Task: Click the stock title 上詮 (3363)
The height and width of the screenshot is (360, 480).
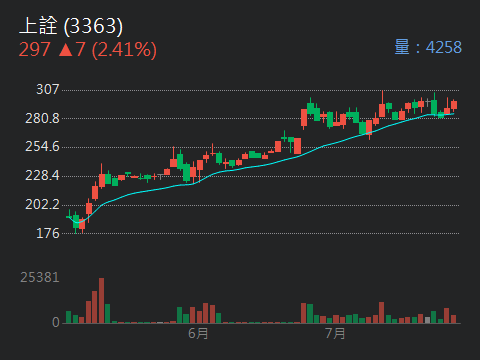Action: tap(71, 26)
